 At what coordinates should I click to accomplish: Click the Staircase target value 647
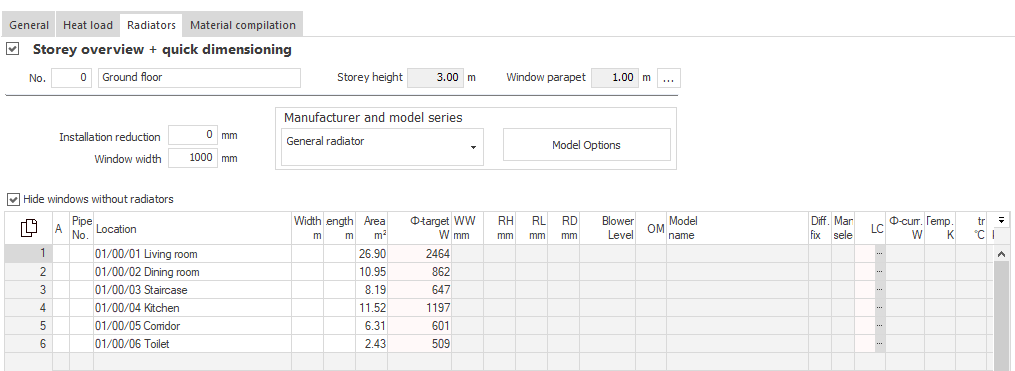419,289
